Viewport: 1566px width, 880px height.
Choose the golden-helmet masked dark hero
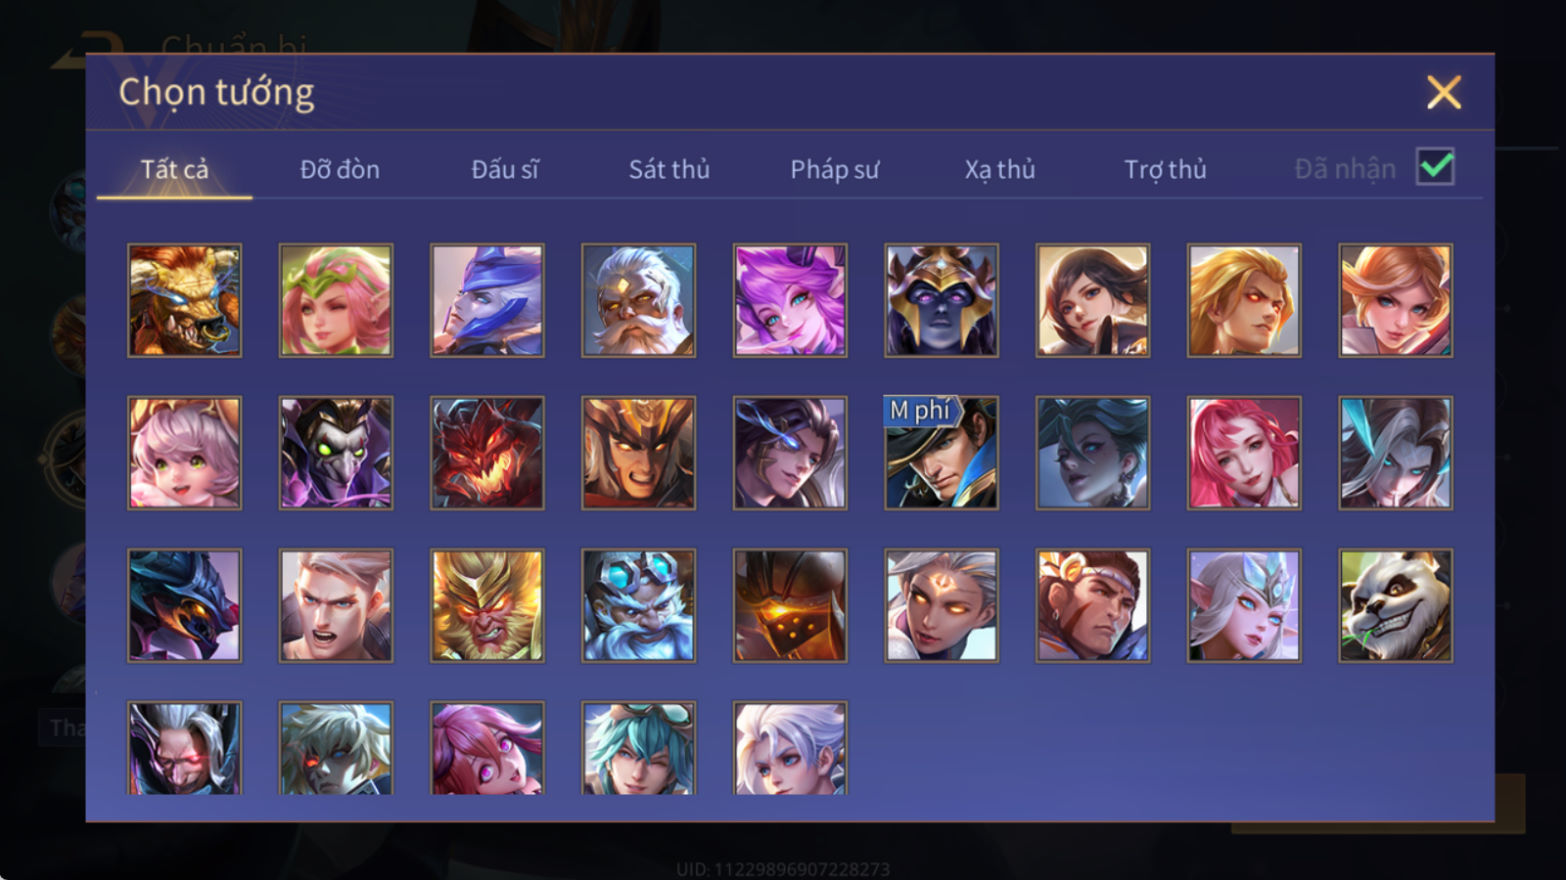pyautogui.click(x=941, y=301)
